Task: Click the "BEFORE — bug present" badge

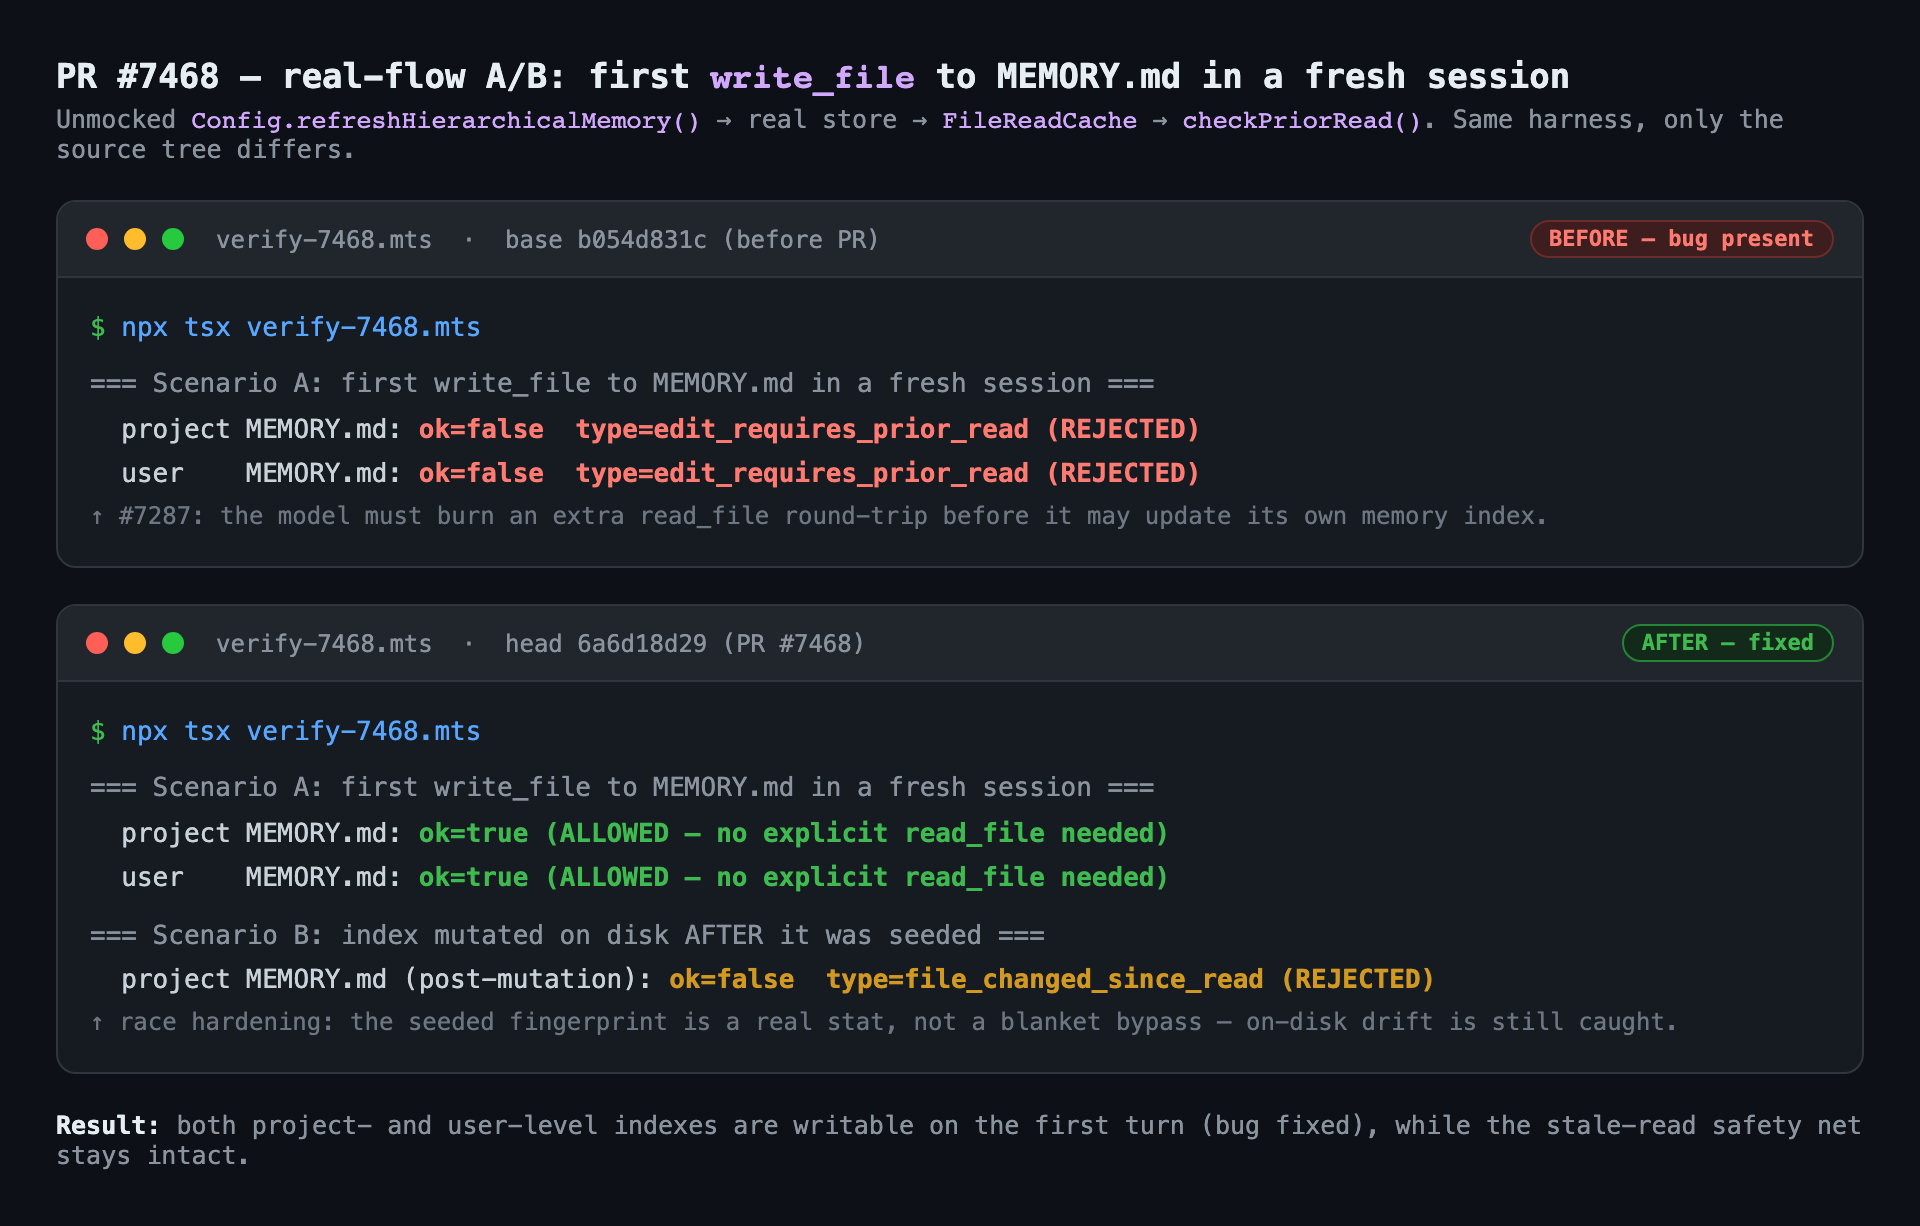Action: pos(1681,239)
